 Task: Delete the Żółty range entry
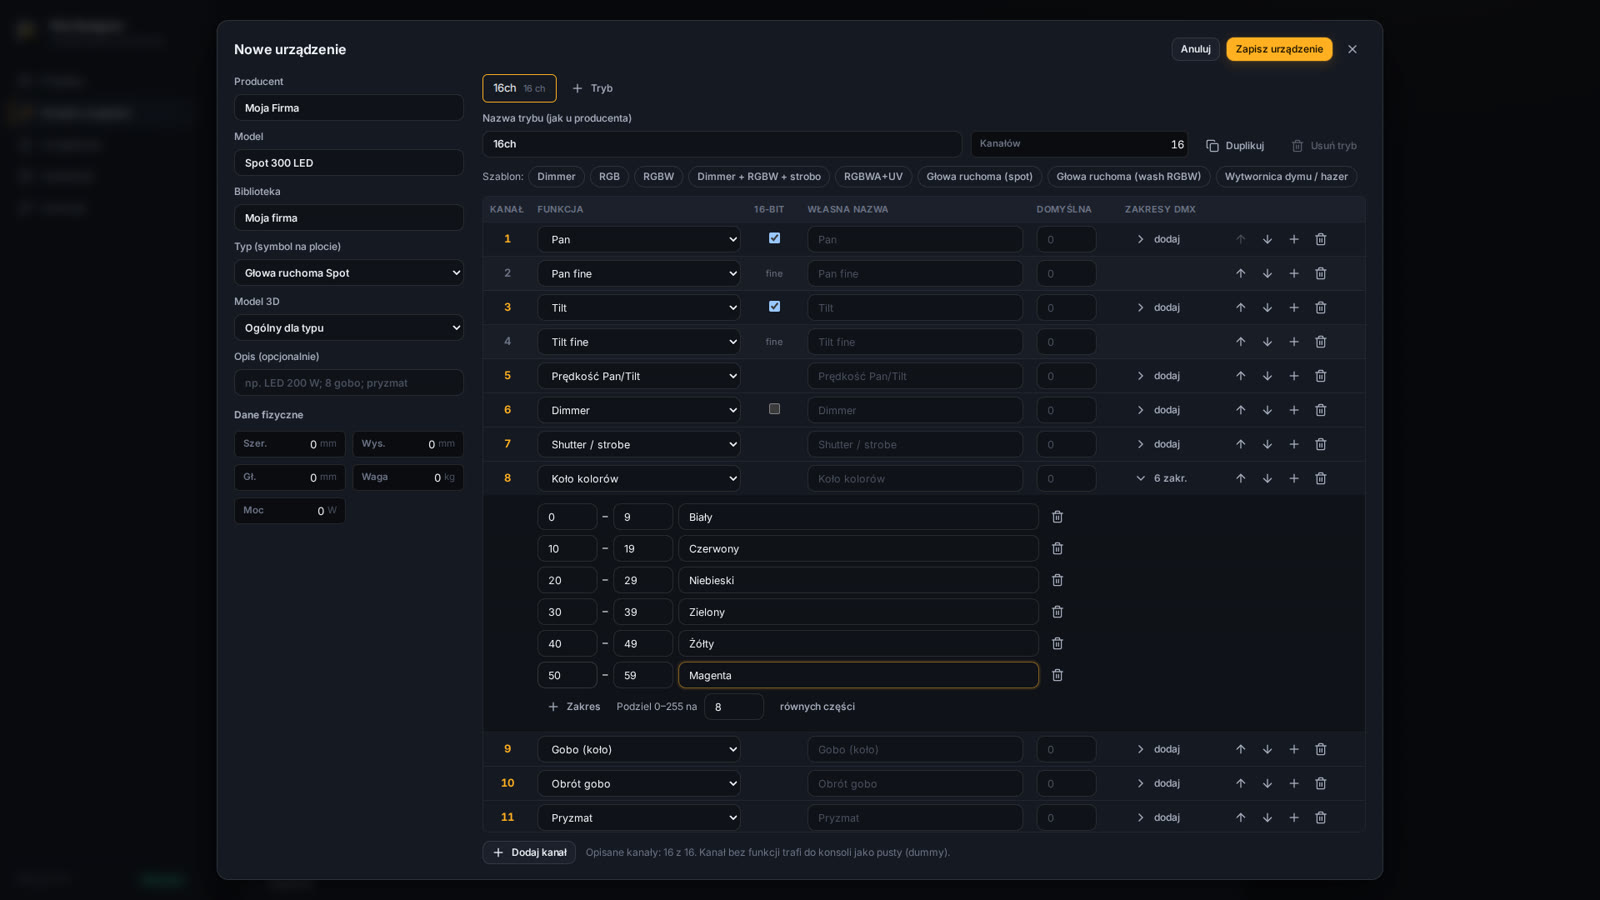tap(1057, 644)
